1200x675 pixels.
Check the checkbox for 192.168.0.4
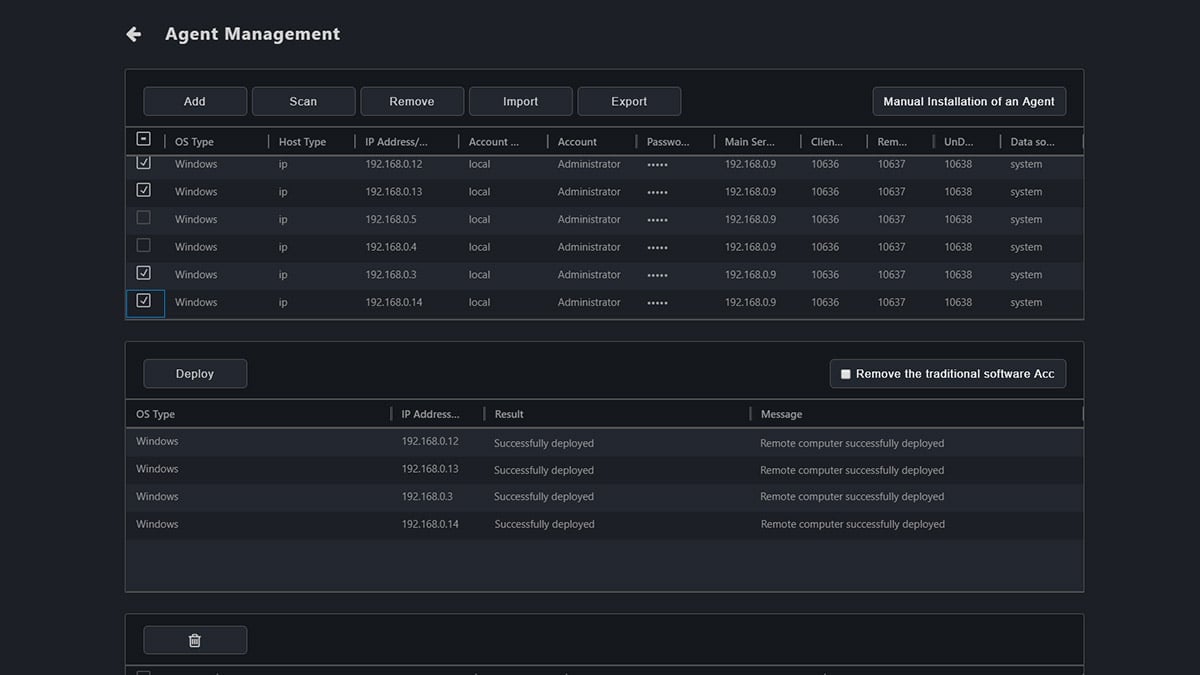pyautogui.click(x=143, y=246)
